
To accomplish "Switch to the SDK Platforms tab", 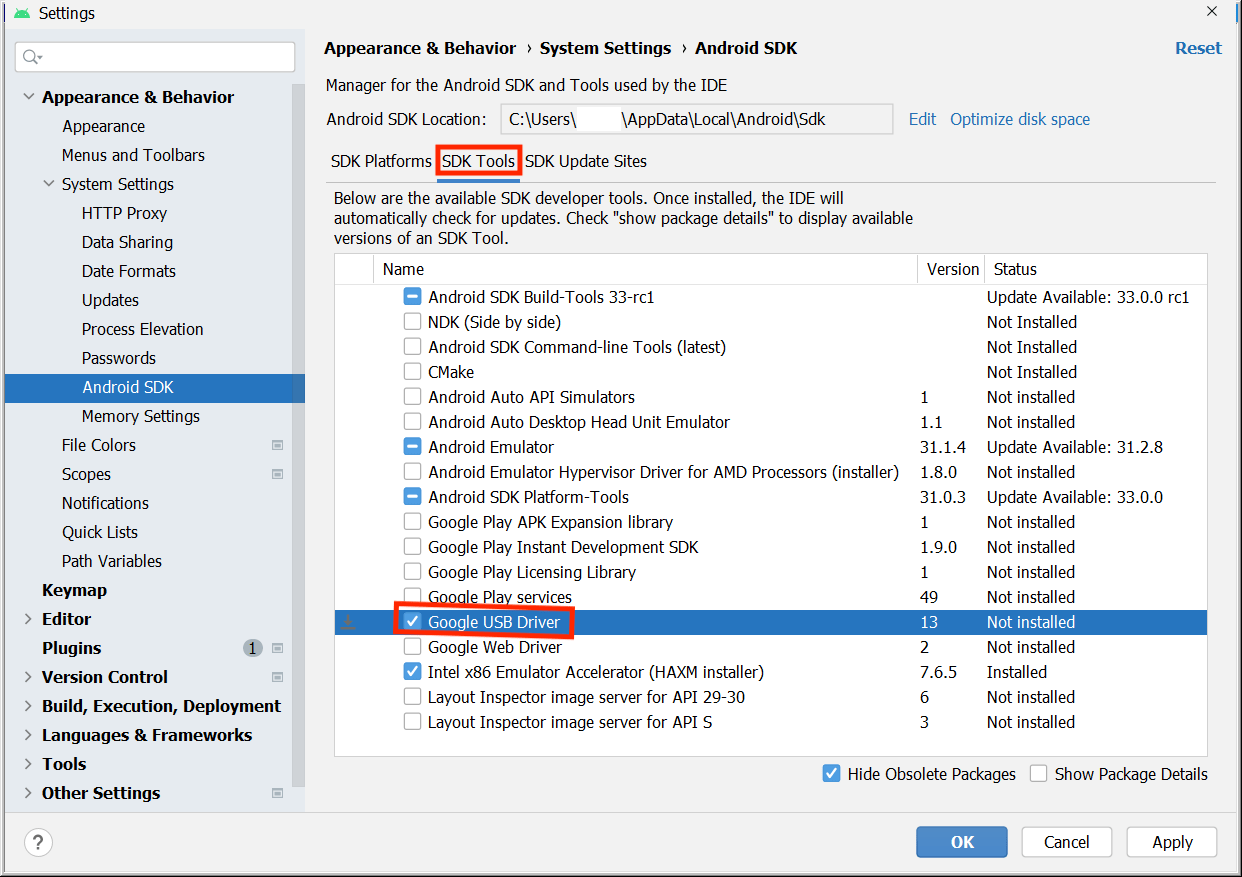I will (x=381, y=161).
